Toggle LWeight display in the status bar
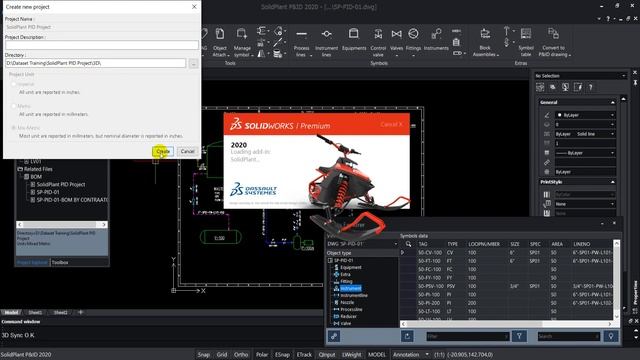Viewport: 640px width, 360px height. (x=352, y=355)
